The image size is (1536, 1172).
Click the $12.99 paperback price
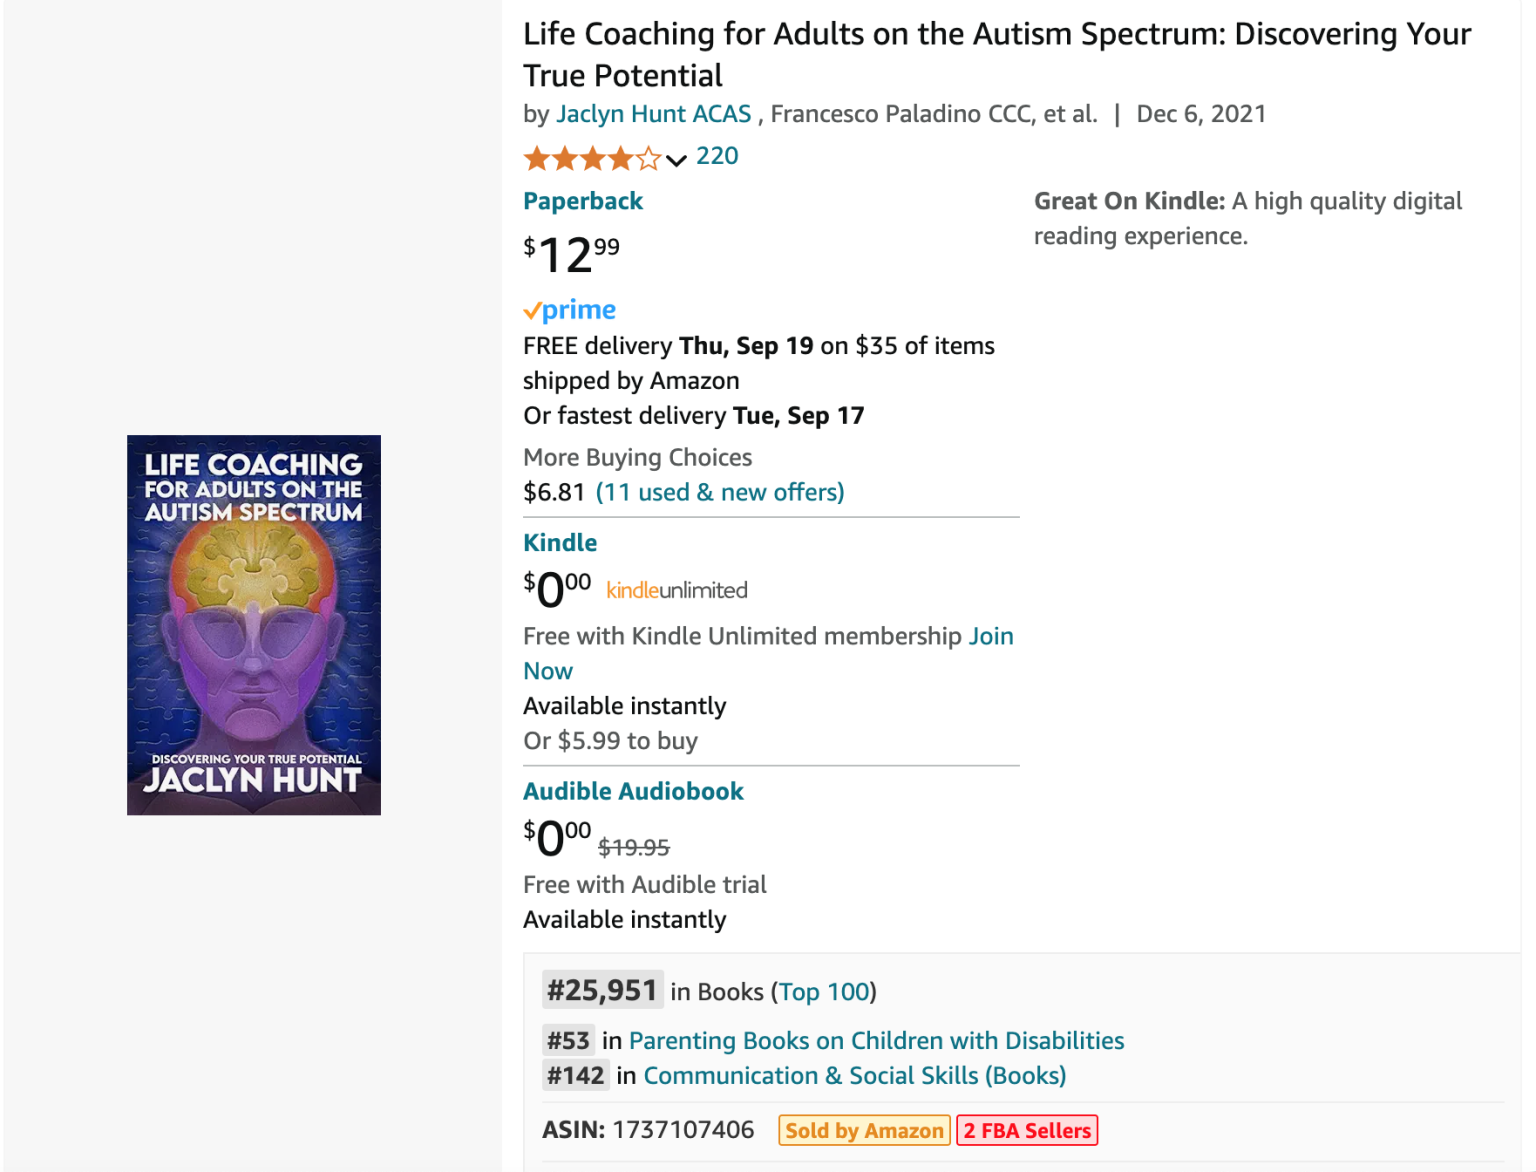(571, 254)
